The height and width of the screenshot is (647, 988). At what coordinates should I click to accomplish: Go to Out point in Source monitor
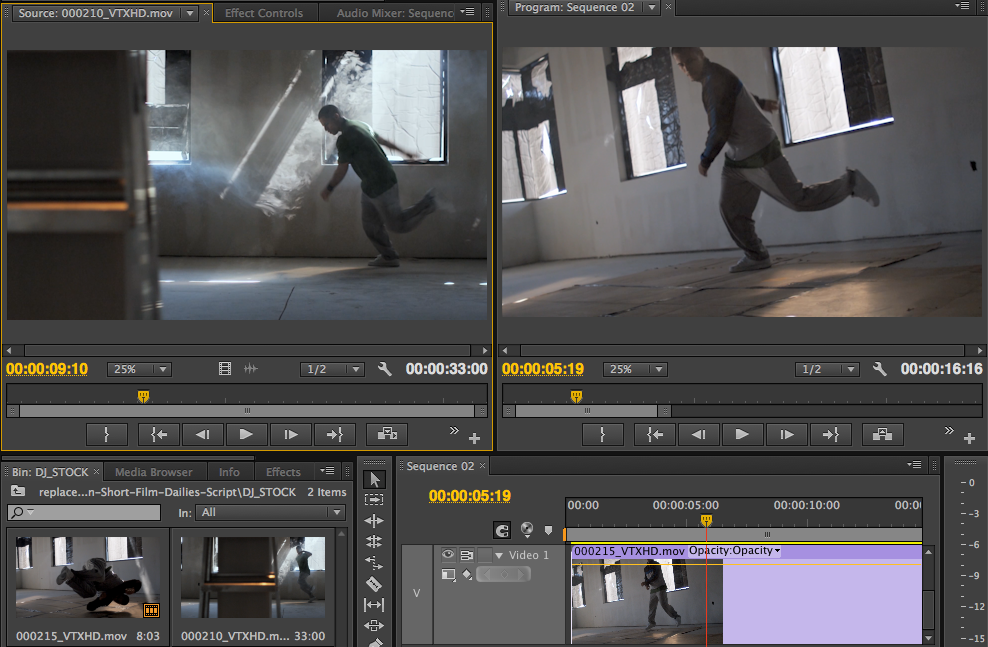[x=335, y=434]
